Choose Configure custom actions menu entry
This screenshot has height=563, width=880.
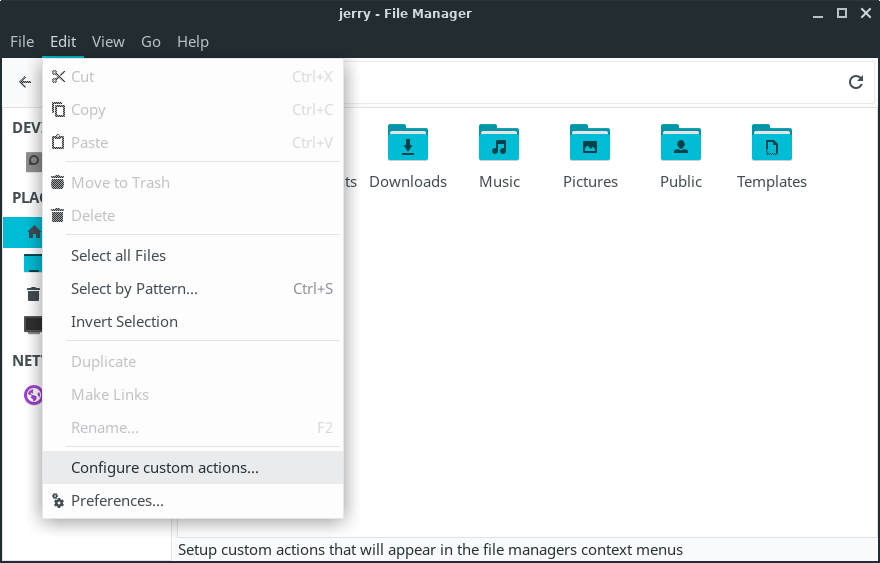coord(165,468)
